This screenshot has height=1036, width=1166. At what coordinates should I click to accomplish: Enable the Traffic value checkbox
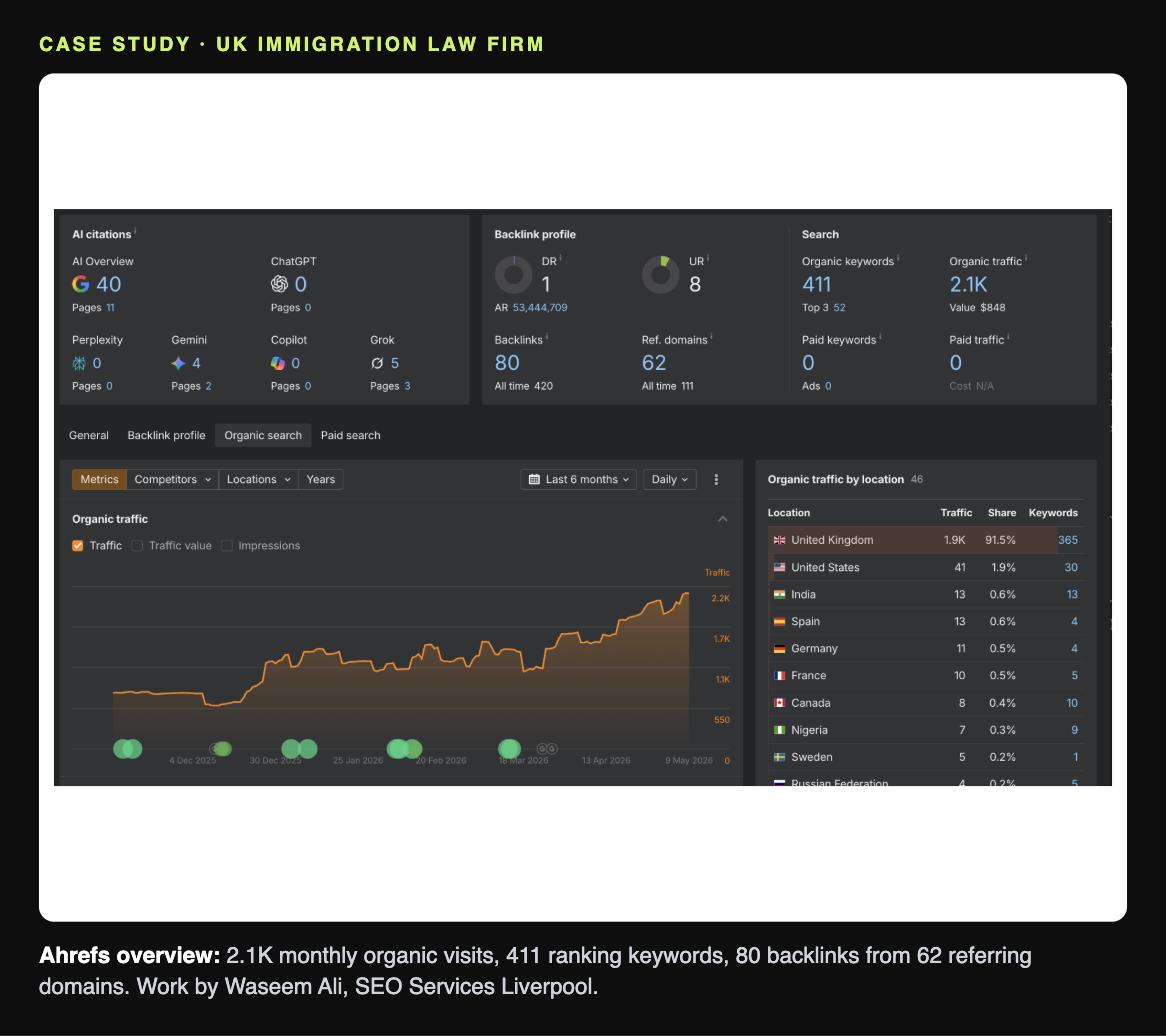coord(137,546)
